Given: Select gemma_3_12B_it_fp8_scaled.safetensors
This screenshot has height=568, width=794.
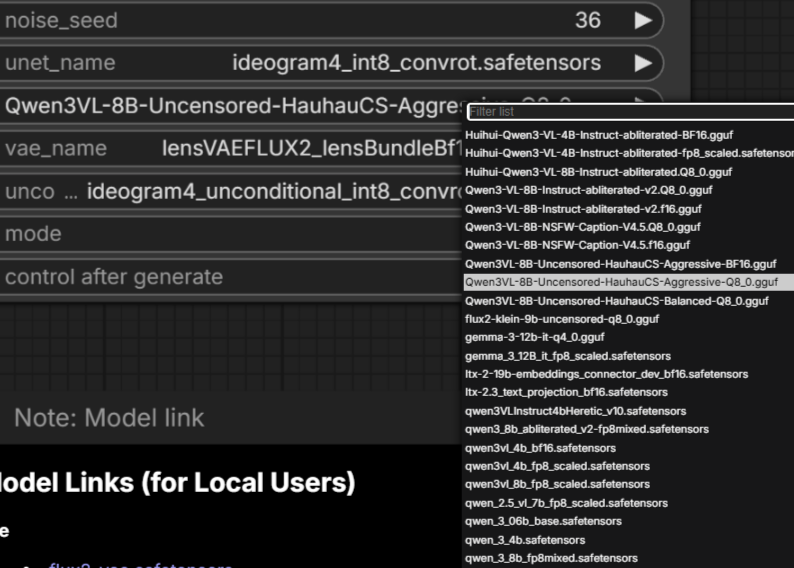Looking at the screenshot, I should tap(629, 356).
